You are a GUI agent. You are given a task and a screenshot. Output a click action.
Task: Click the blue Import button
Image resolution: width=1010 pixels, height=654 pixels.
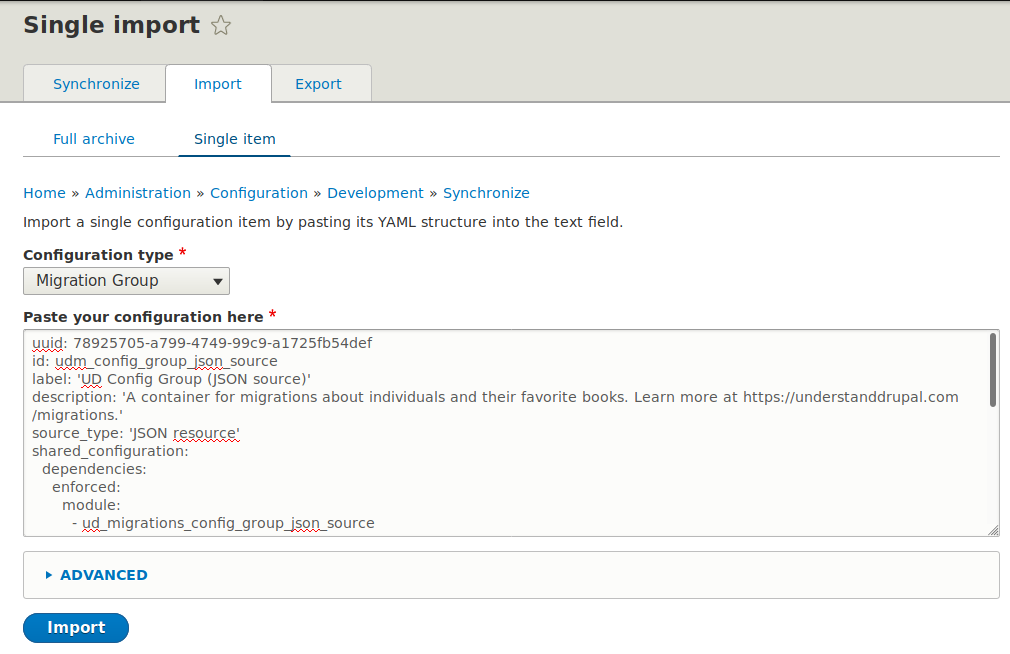pyautogui.click(x=76, y=628)
